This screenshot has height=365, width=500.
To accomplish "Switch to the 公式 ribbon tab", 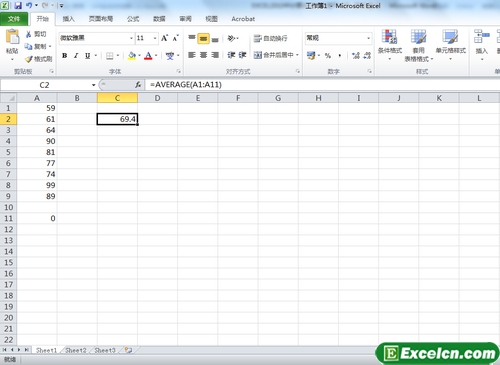I will coord(133,19).
